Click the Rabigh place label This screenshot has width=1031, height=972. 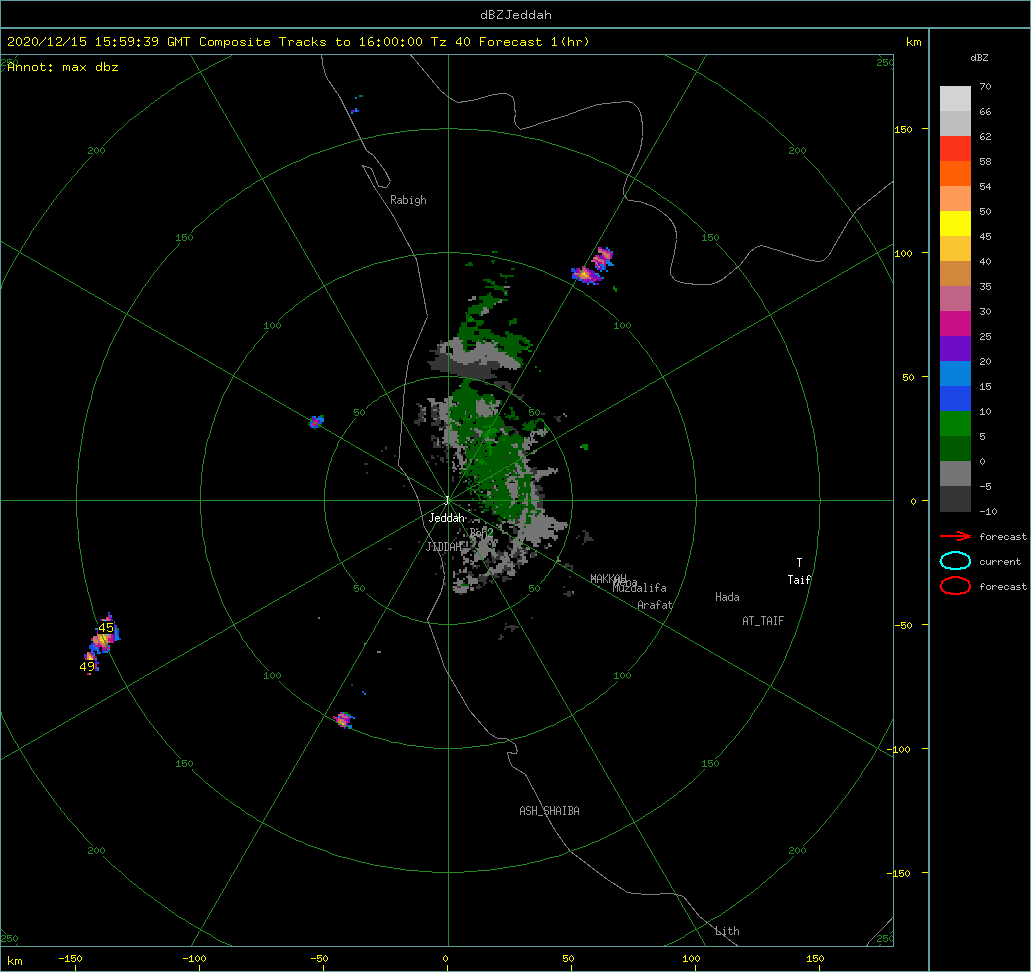point(408,200)
